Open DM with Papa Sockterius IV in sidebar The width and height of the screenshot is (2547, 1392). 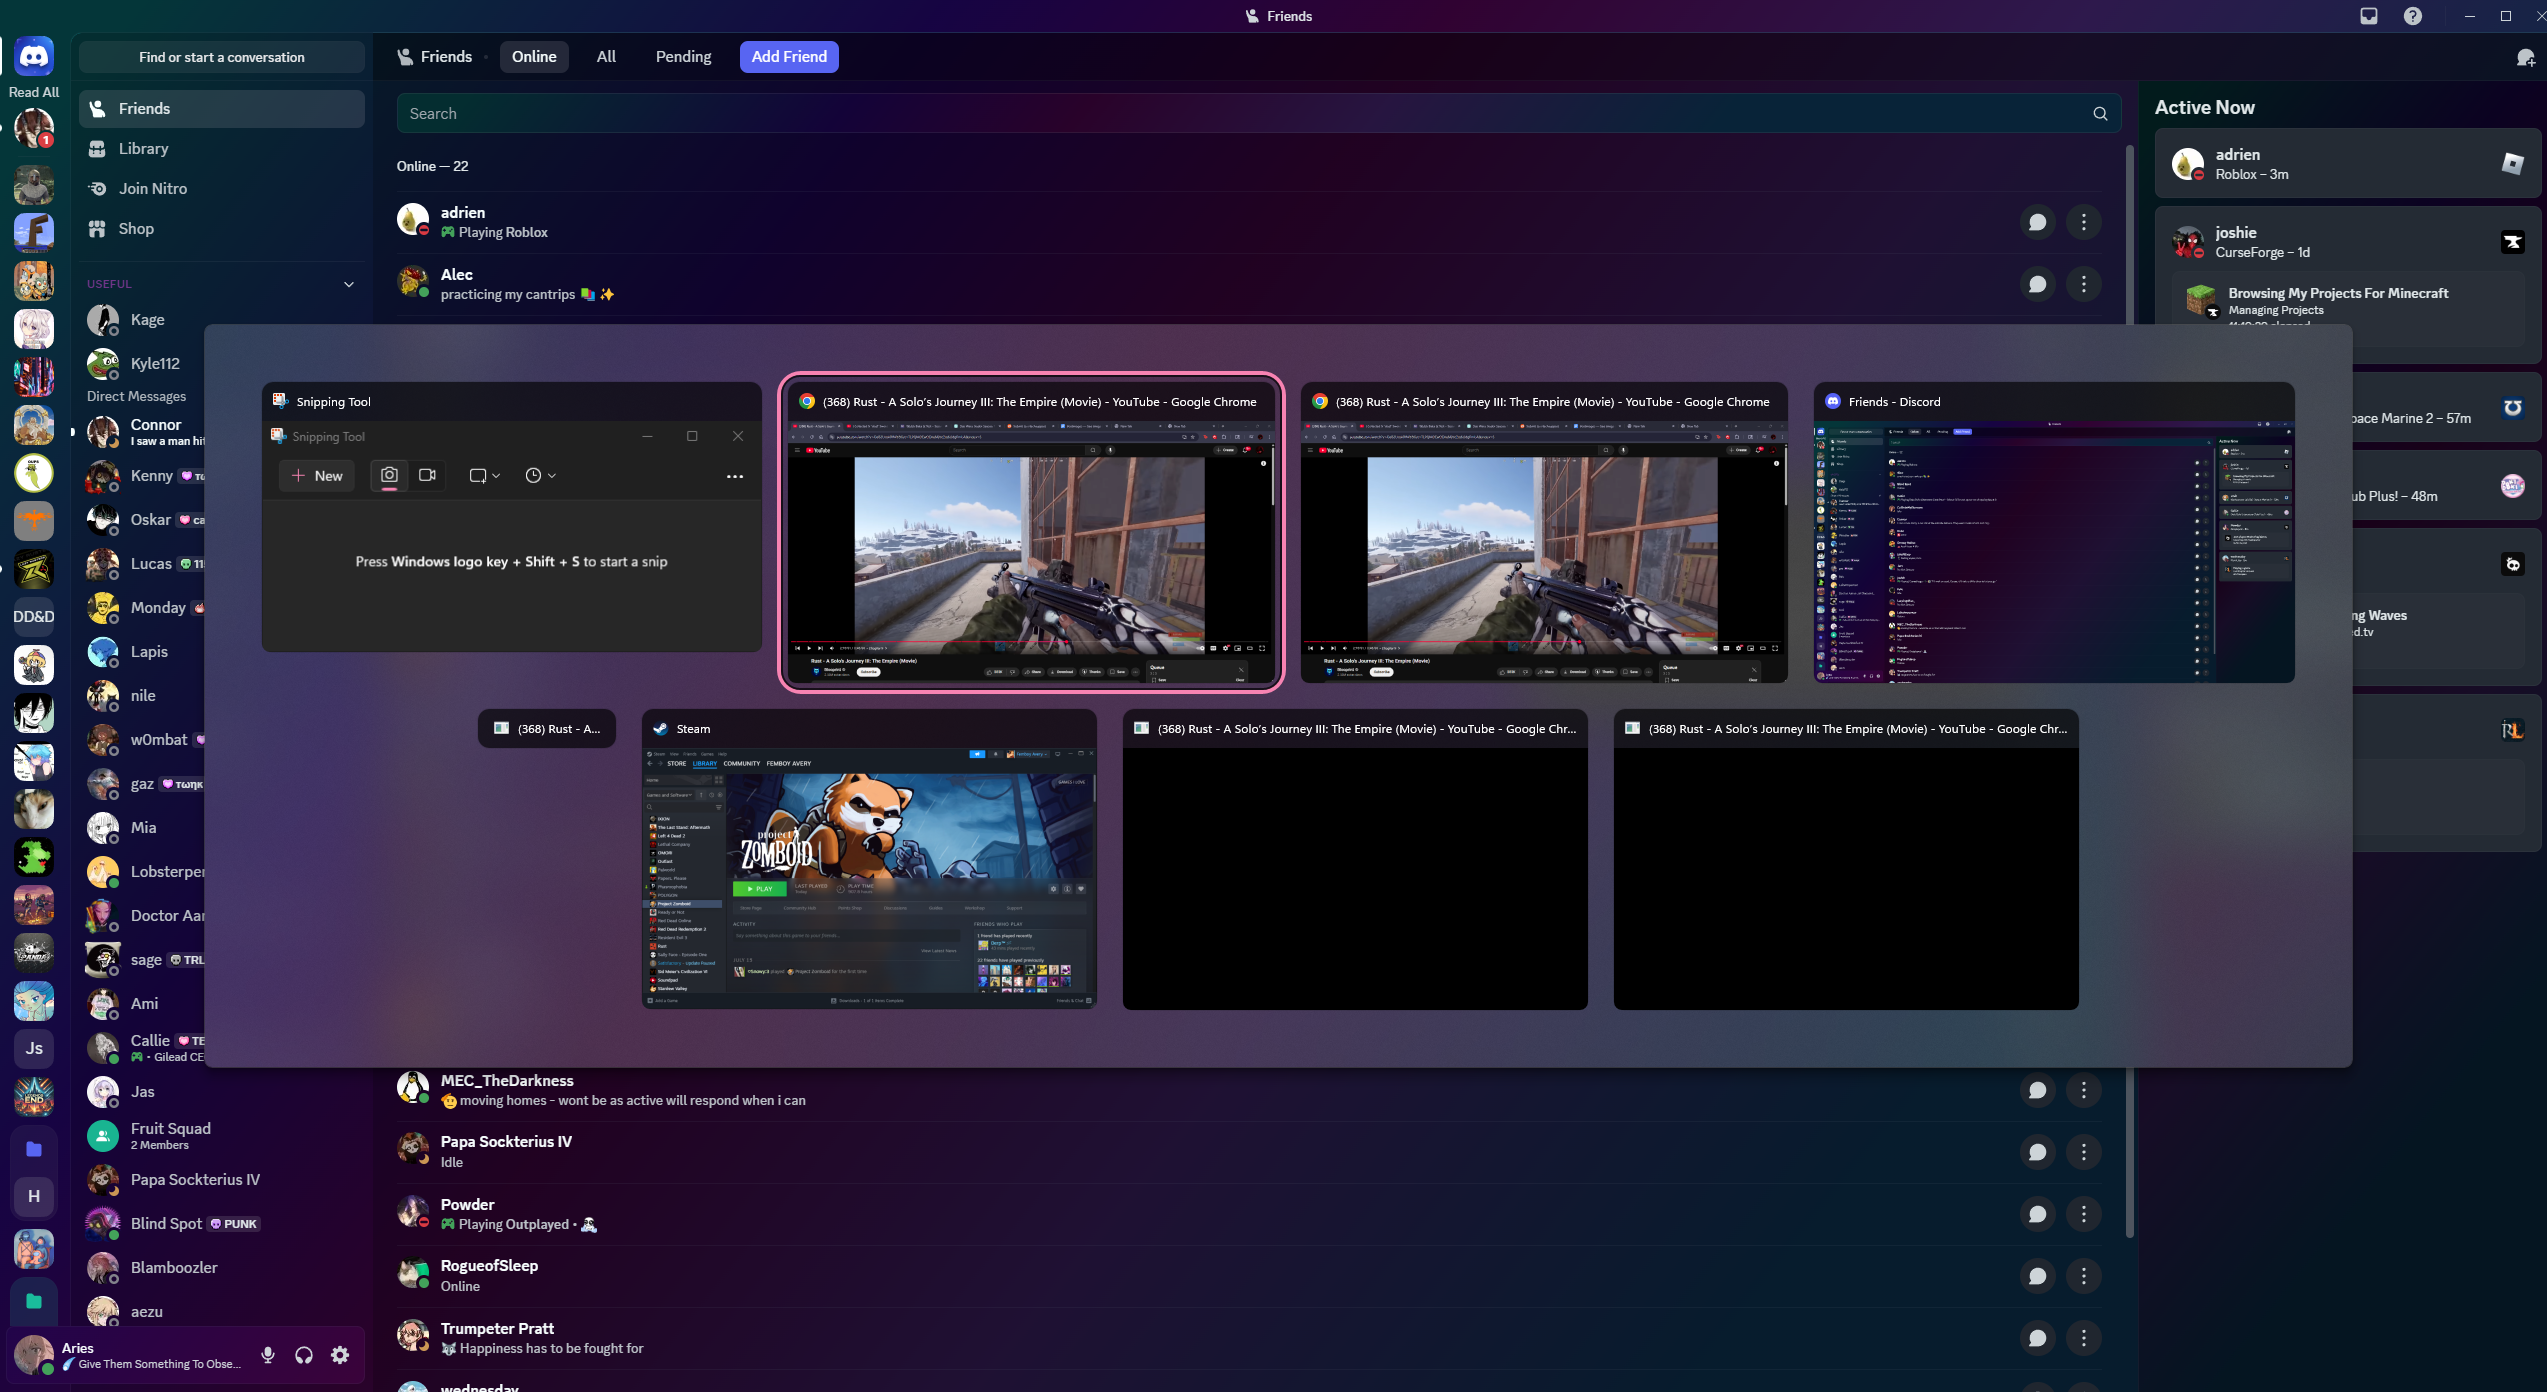[x=222, y=1180]
